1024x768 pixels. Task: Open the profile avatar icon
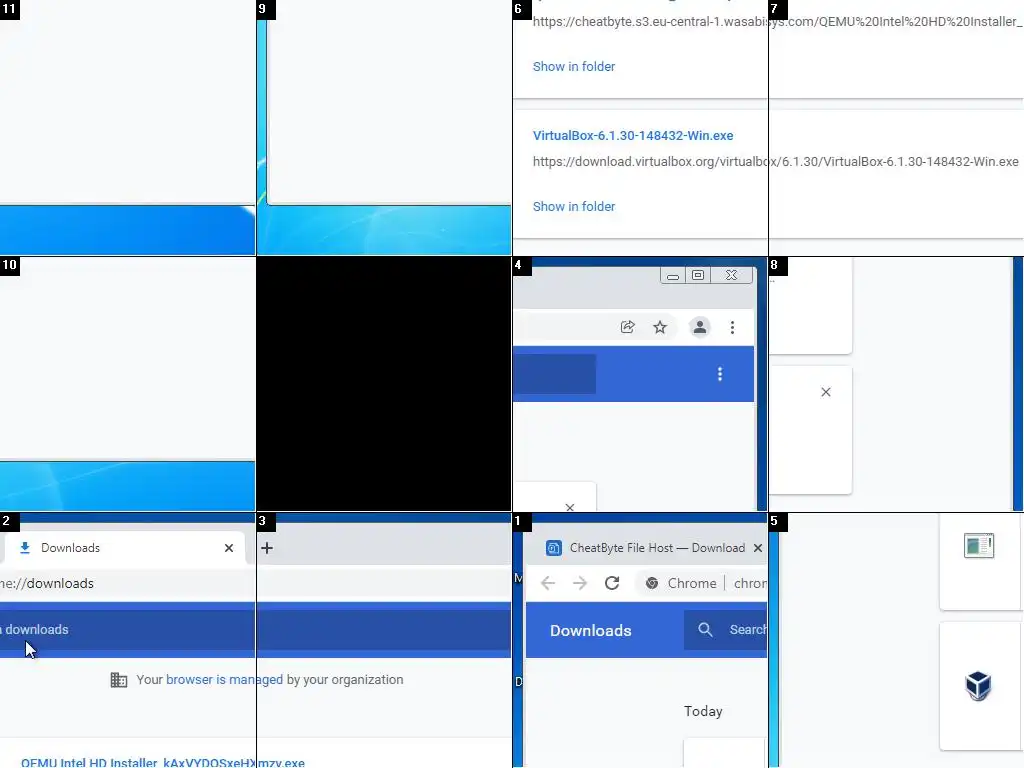699,327
